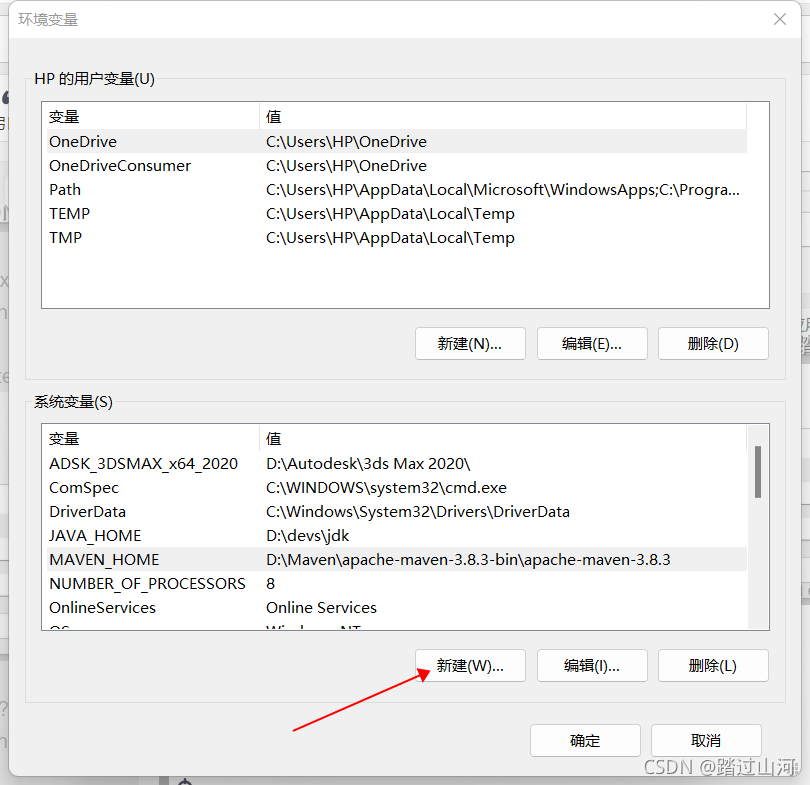Select the ComSpec system variable
Screen dimensions: 810x785
point(397,488)
